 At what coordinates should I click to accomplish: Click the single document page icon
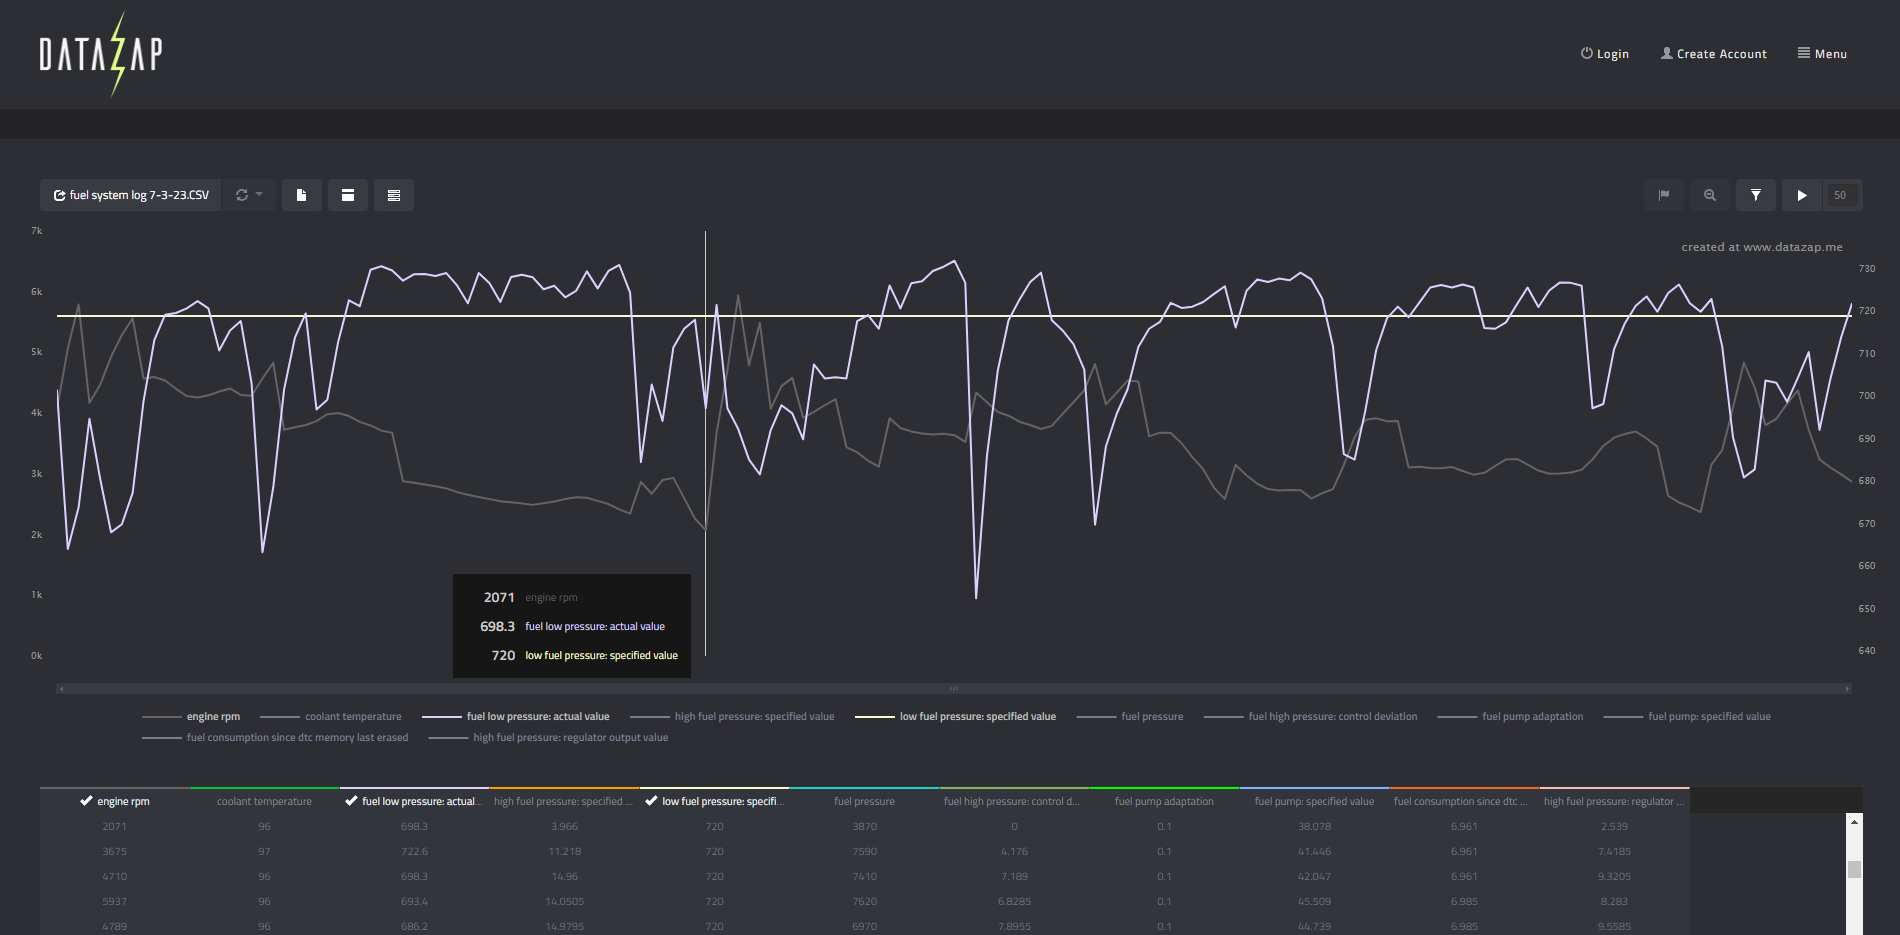click(x=301, y=195)
